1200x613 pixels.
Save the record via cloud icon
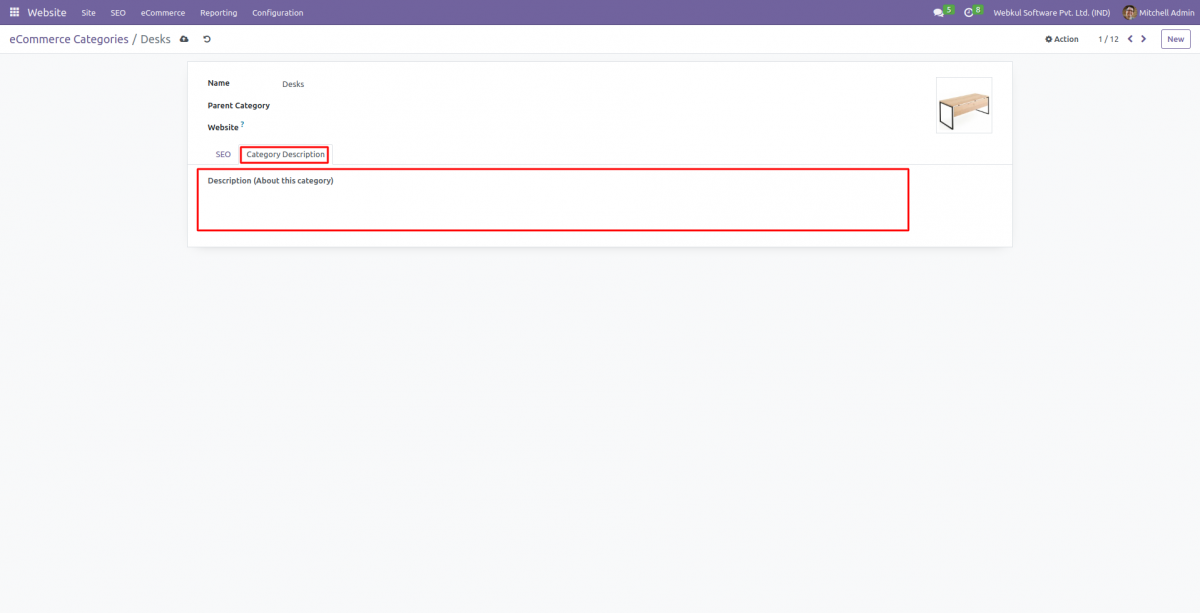[184, 38]
